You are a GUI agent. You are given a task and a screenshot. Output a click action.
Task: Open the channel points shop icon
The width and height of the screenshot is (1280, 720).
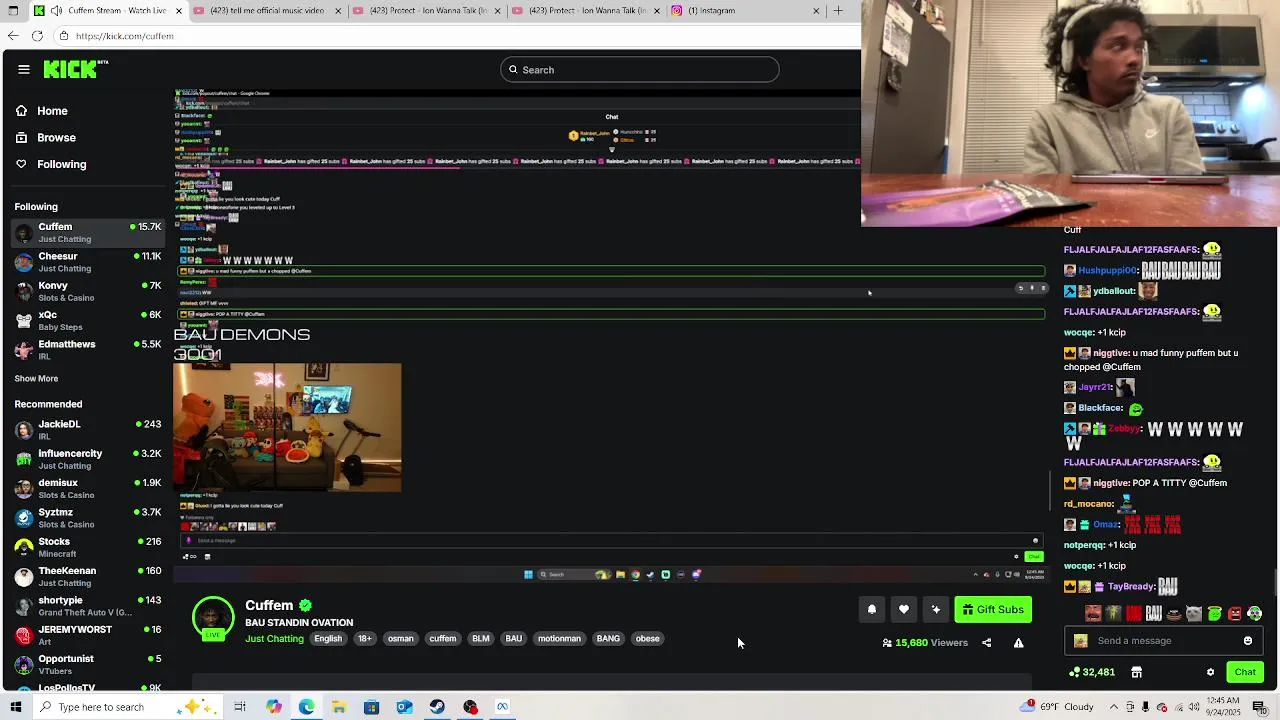point(1136,672)
